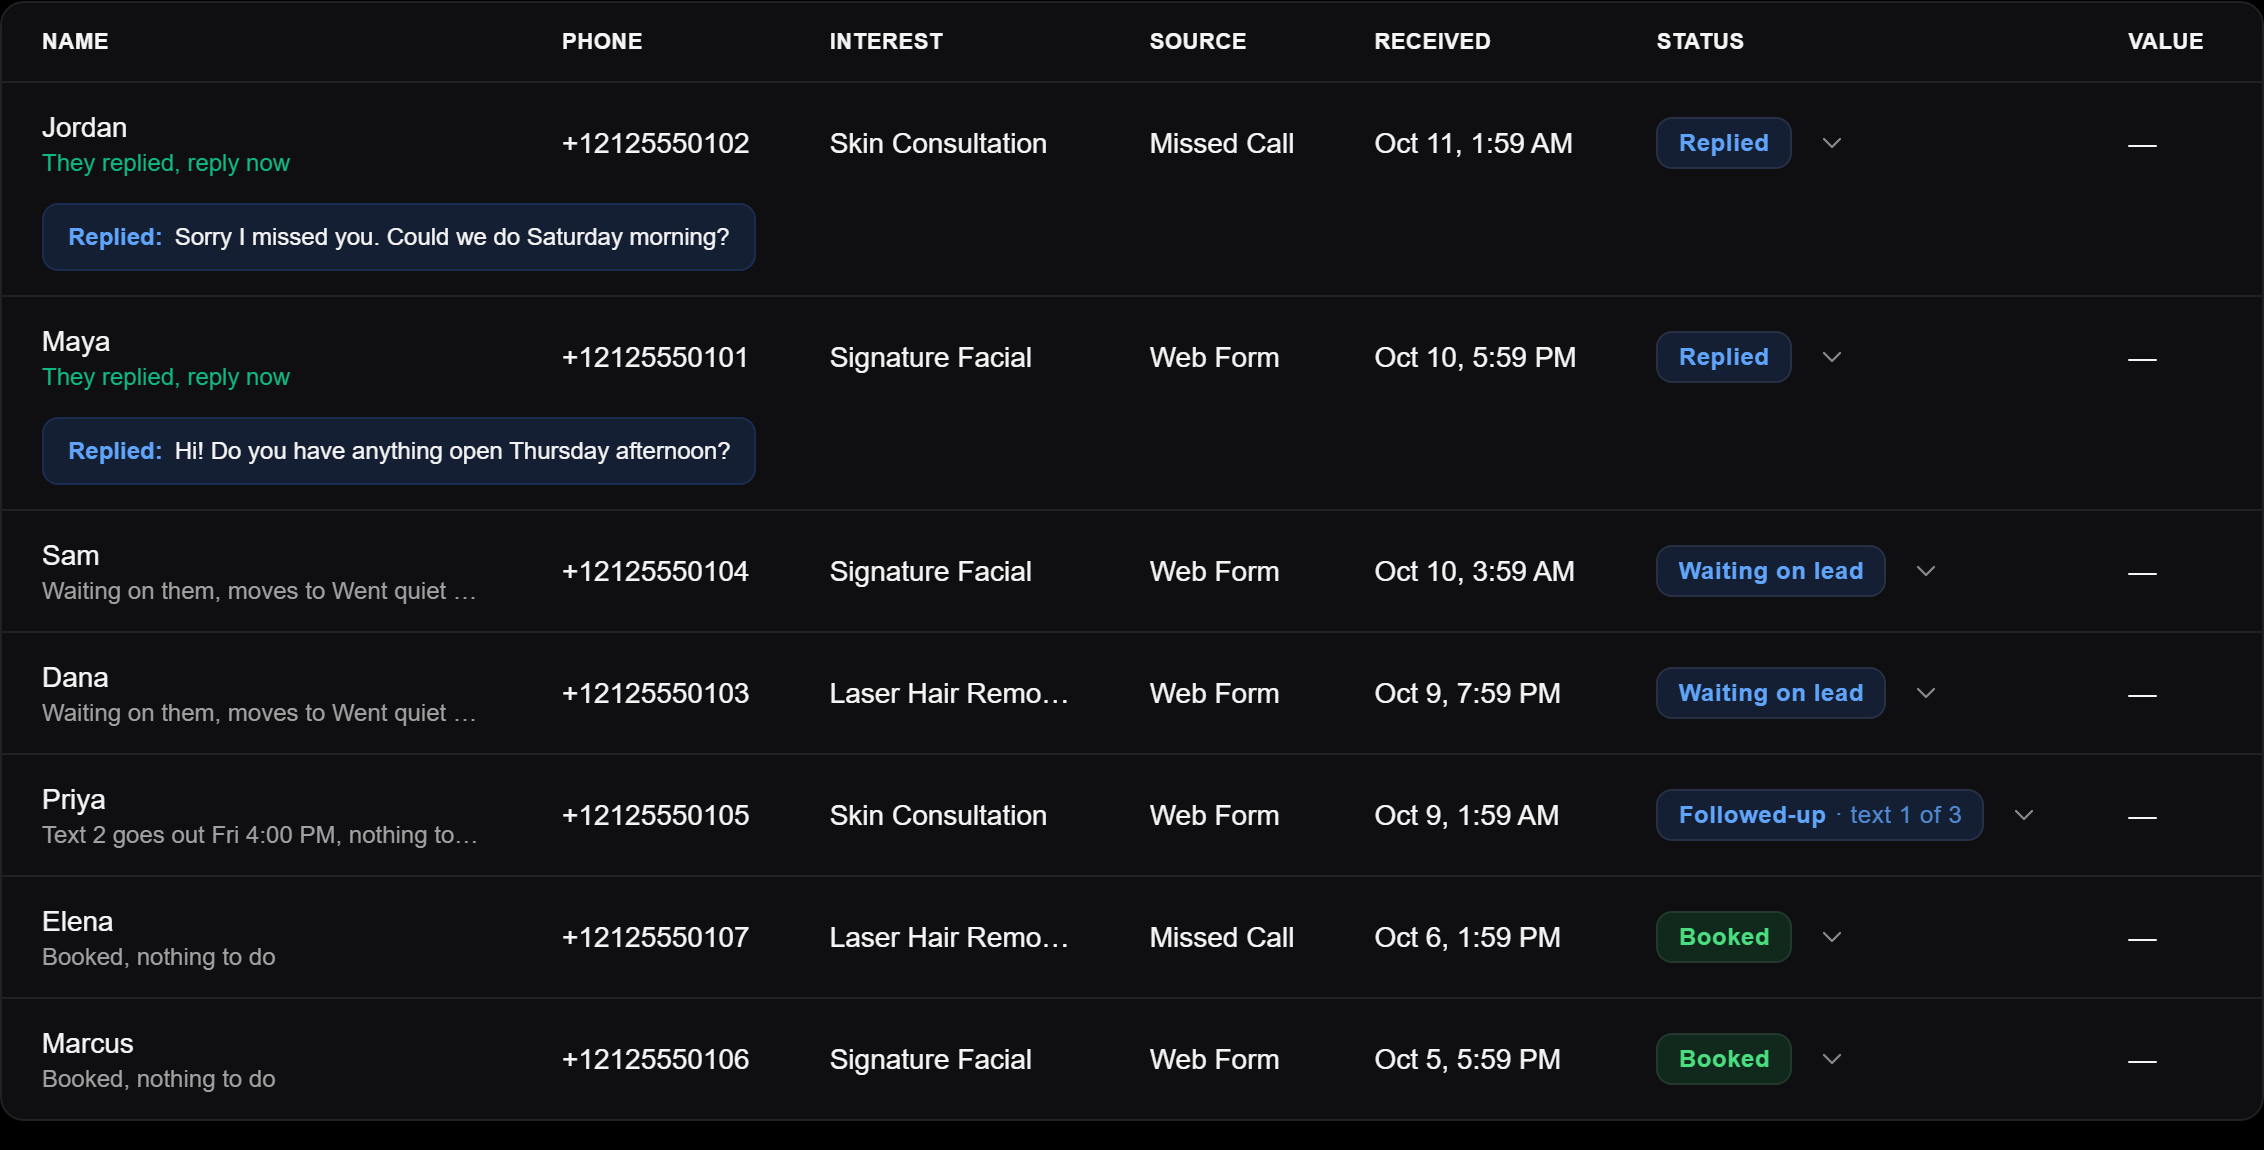
Task: Open status chevron in Marcus's row
Action: point(1831,1059)
